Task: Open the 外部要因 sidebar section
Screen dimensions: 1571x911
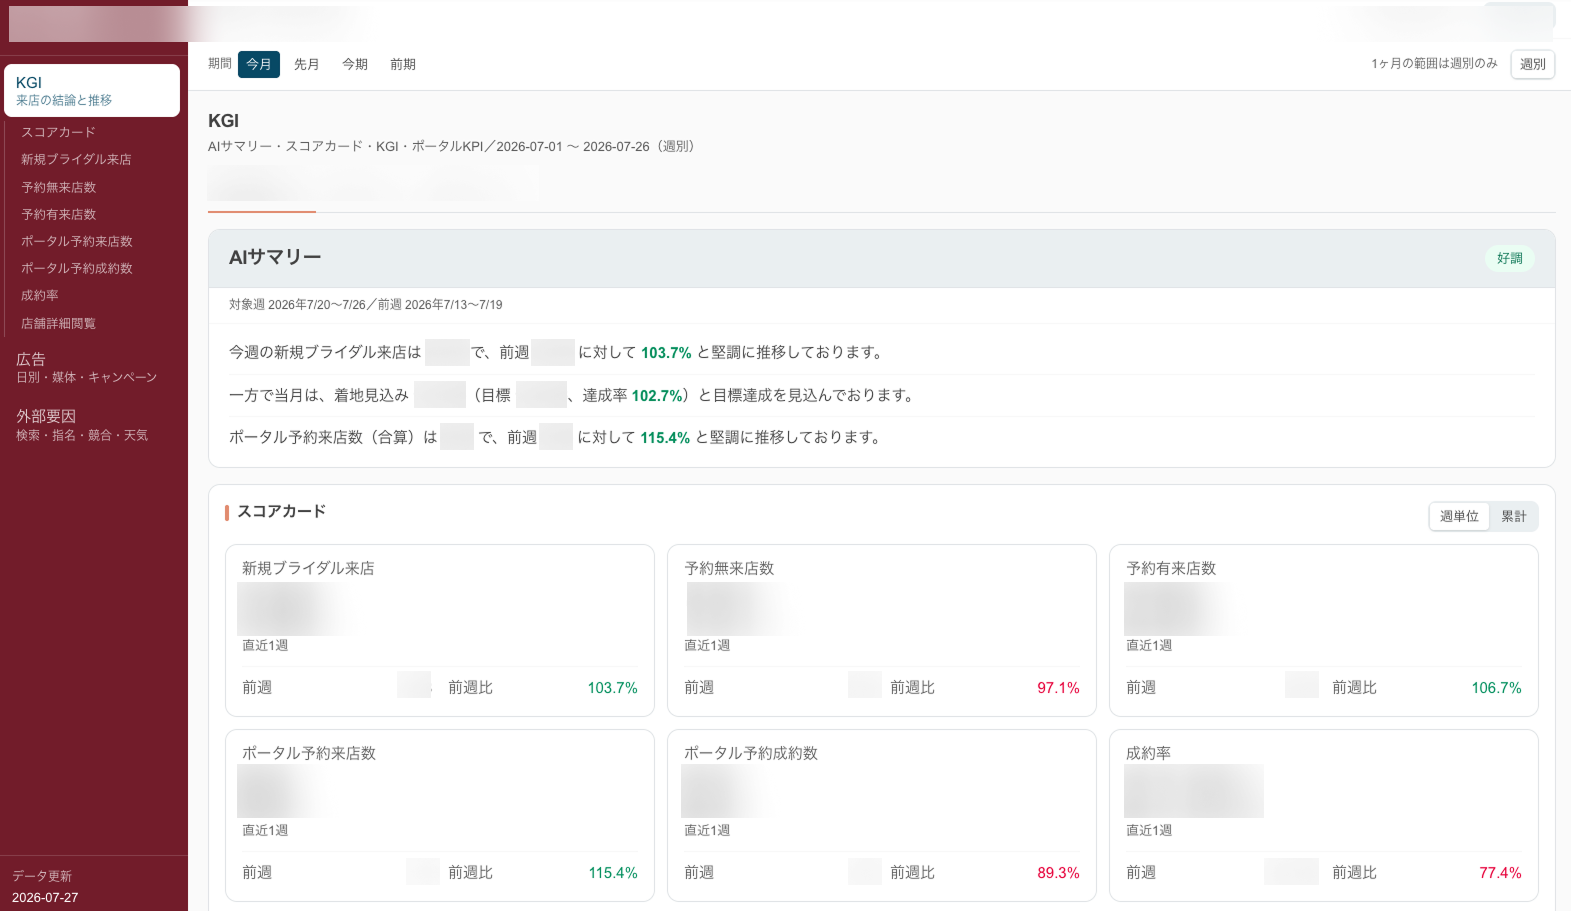Action: 82,425
